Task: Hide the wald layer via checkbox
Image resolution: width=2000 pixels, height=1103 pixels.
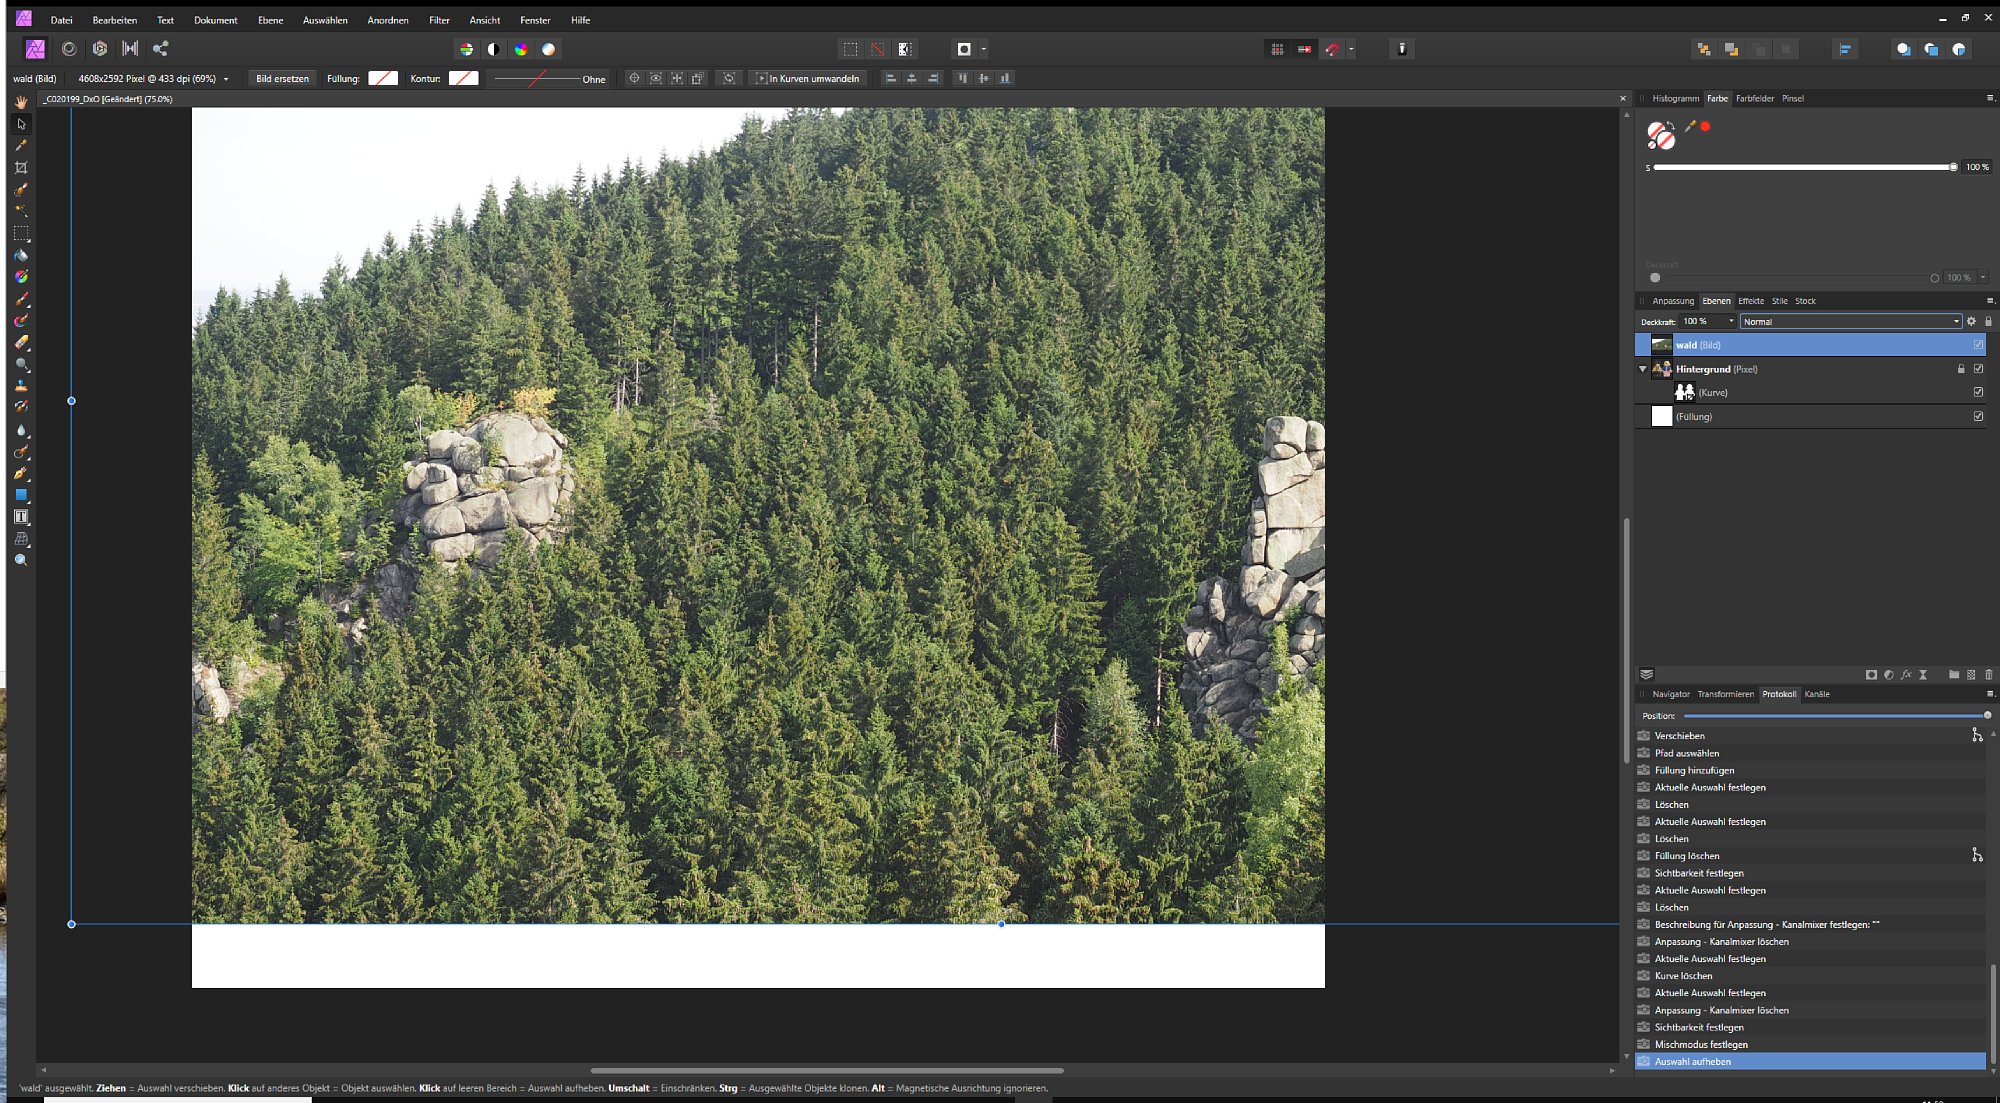Action: tap(1978, 345)
